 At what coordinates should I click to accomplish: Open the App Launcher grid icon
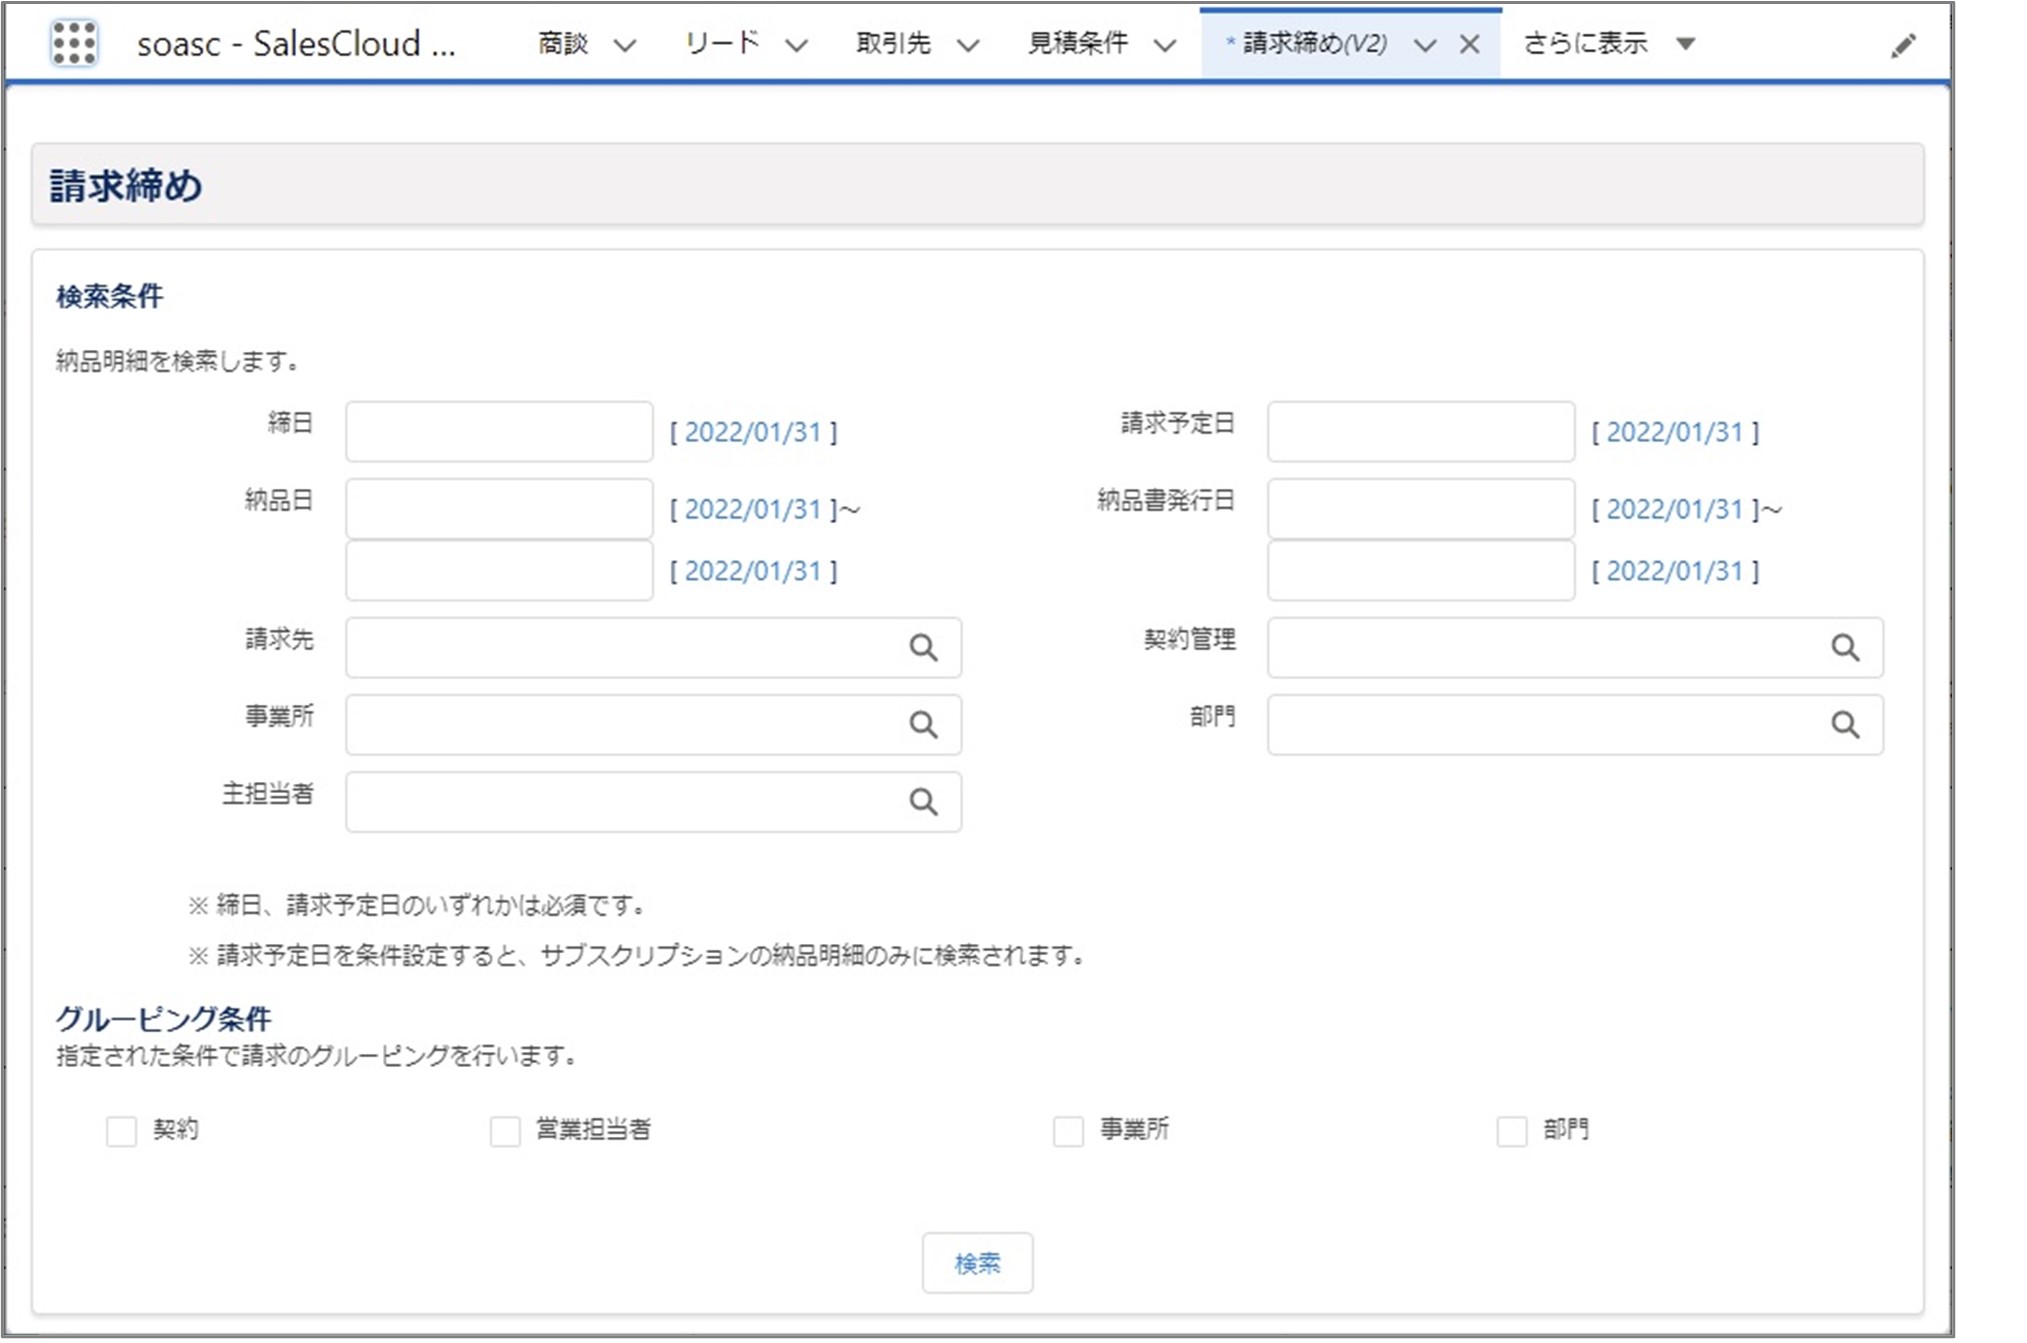tap(73, 43)
